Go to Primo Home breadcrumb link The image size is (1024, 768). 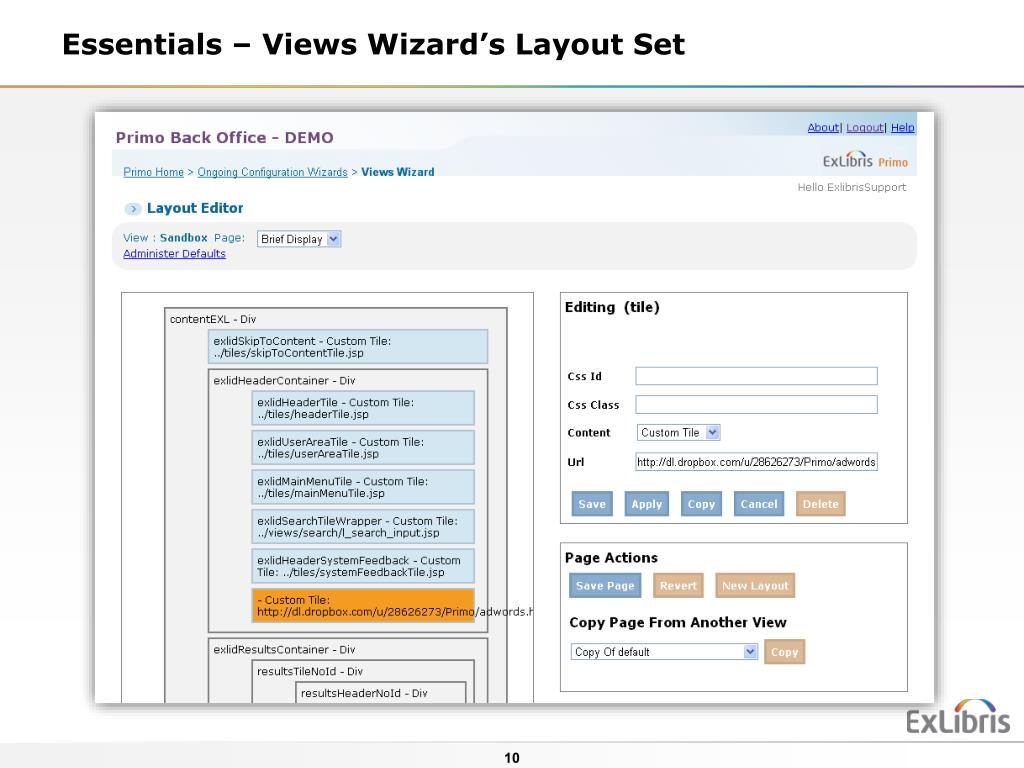(153, 172)
